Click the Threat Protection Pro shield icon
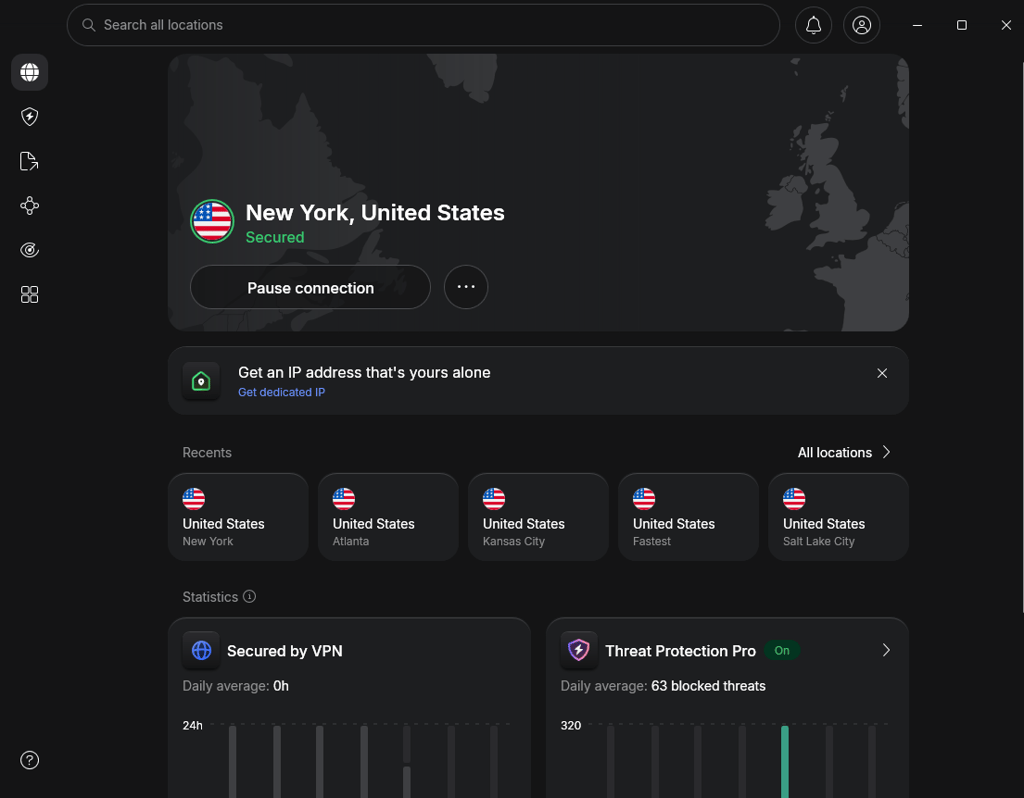The height and width of the screenshot is (798, 1024). 579,650
